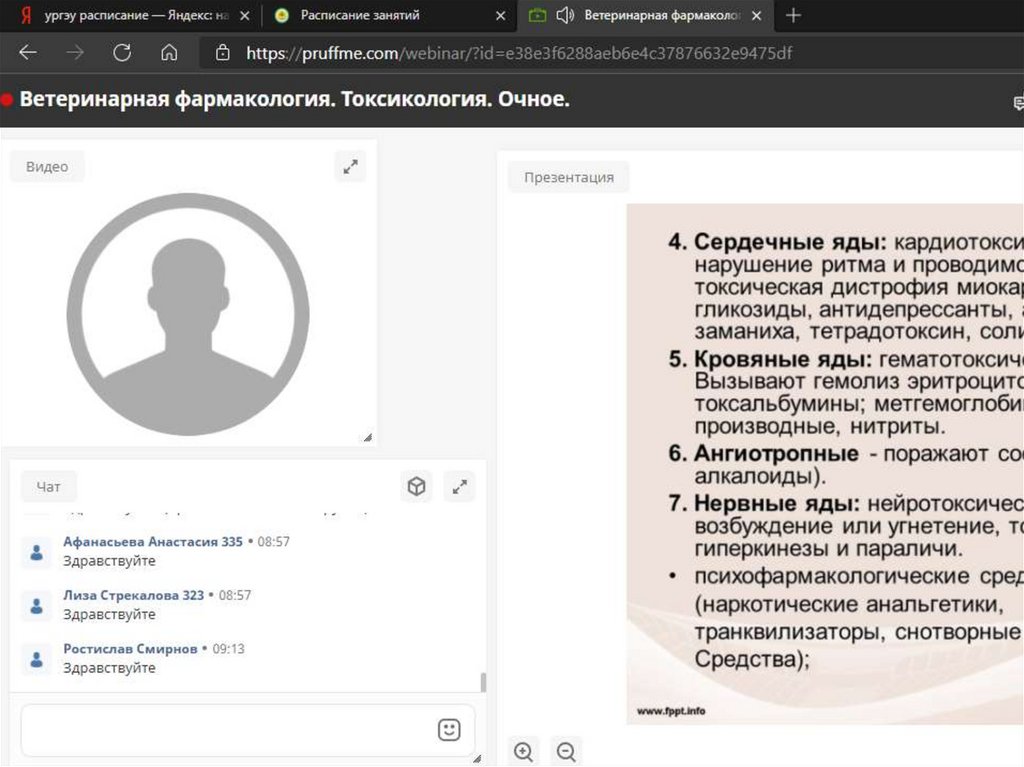Go to browser home page

pyautogui.click(x=170, y=53)
